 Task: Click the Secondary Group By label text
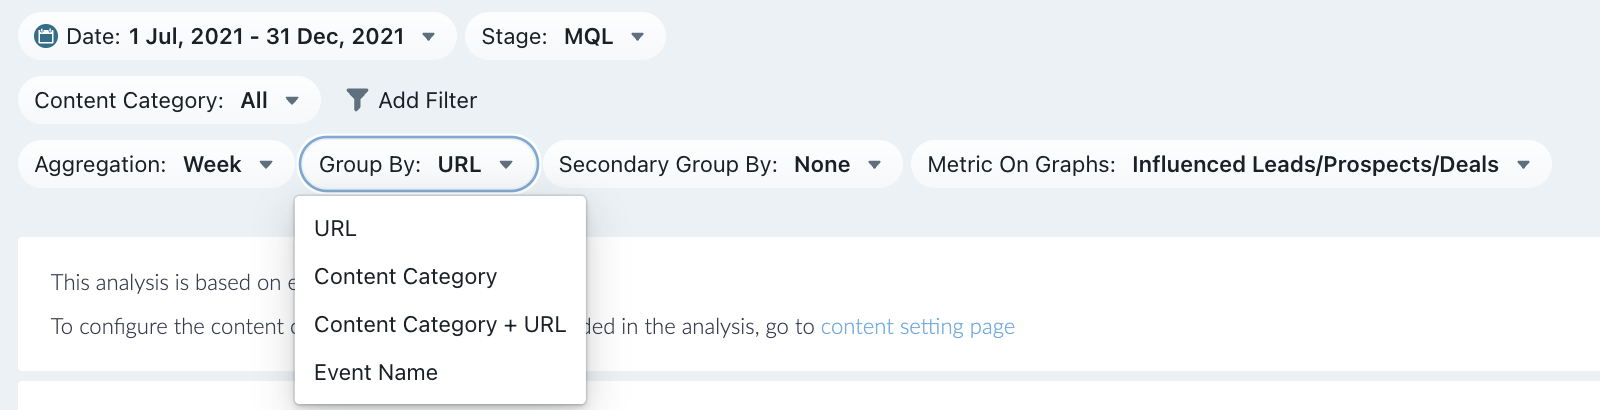click(x=668, y=165)
